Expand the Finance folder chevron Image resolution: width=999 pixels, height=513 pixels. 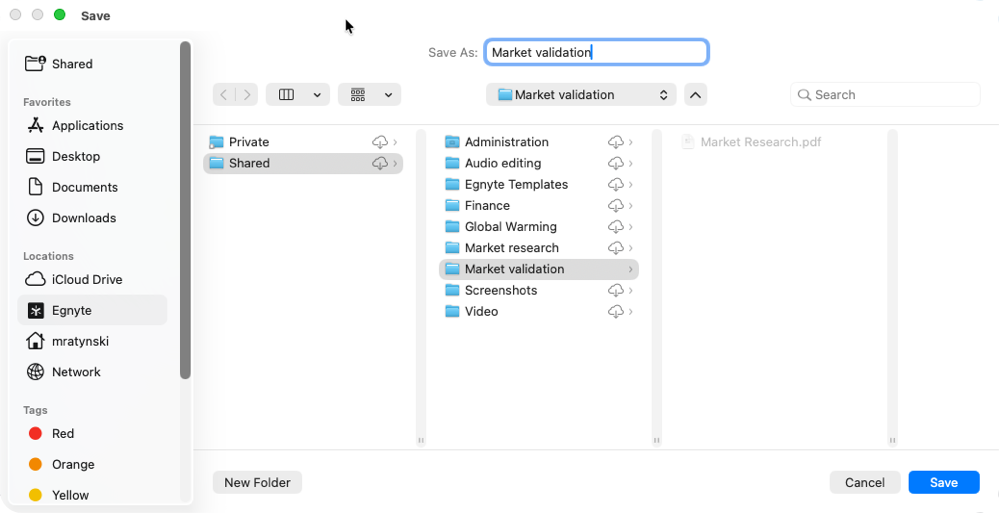(x=631, y=205)
